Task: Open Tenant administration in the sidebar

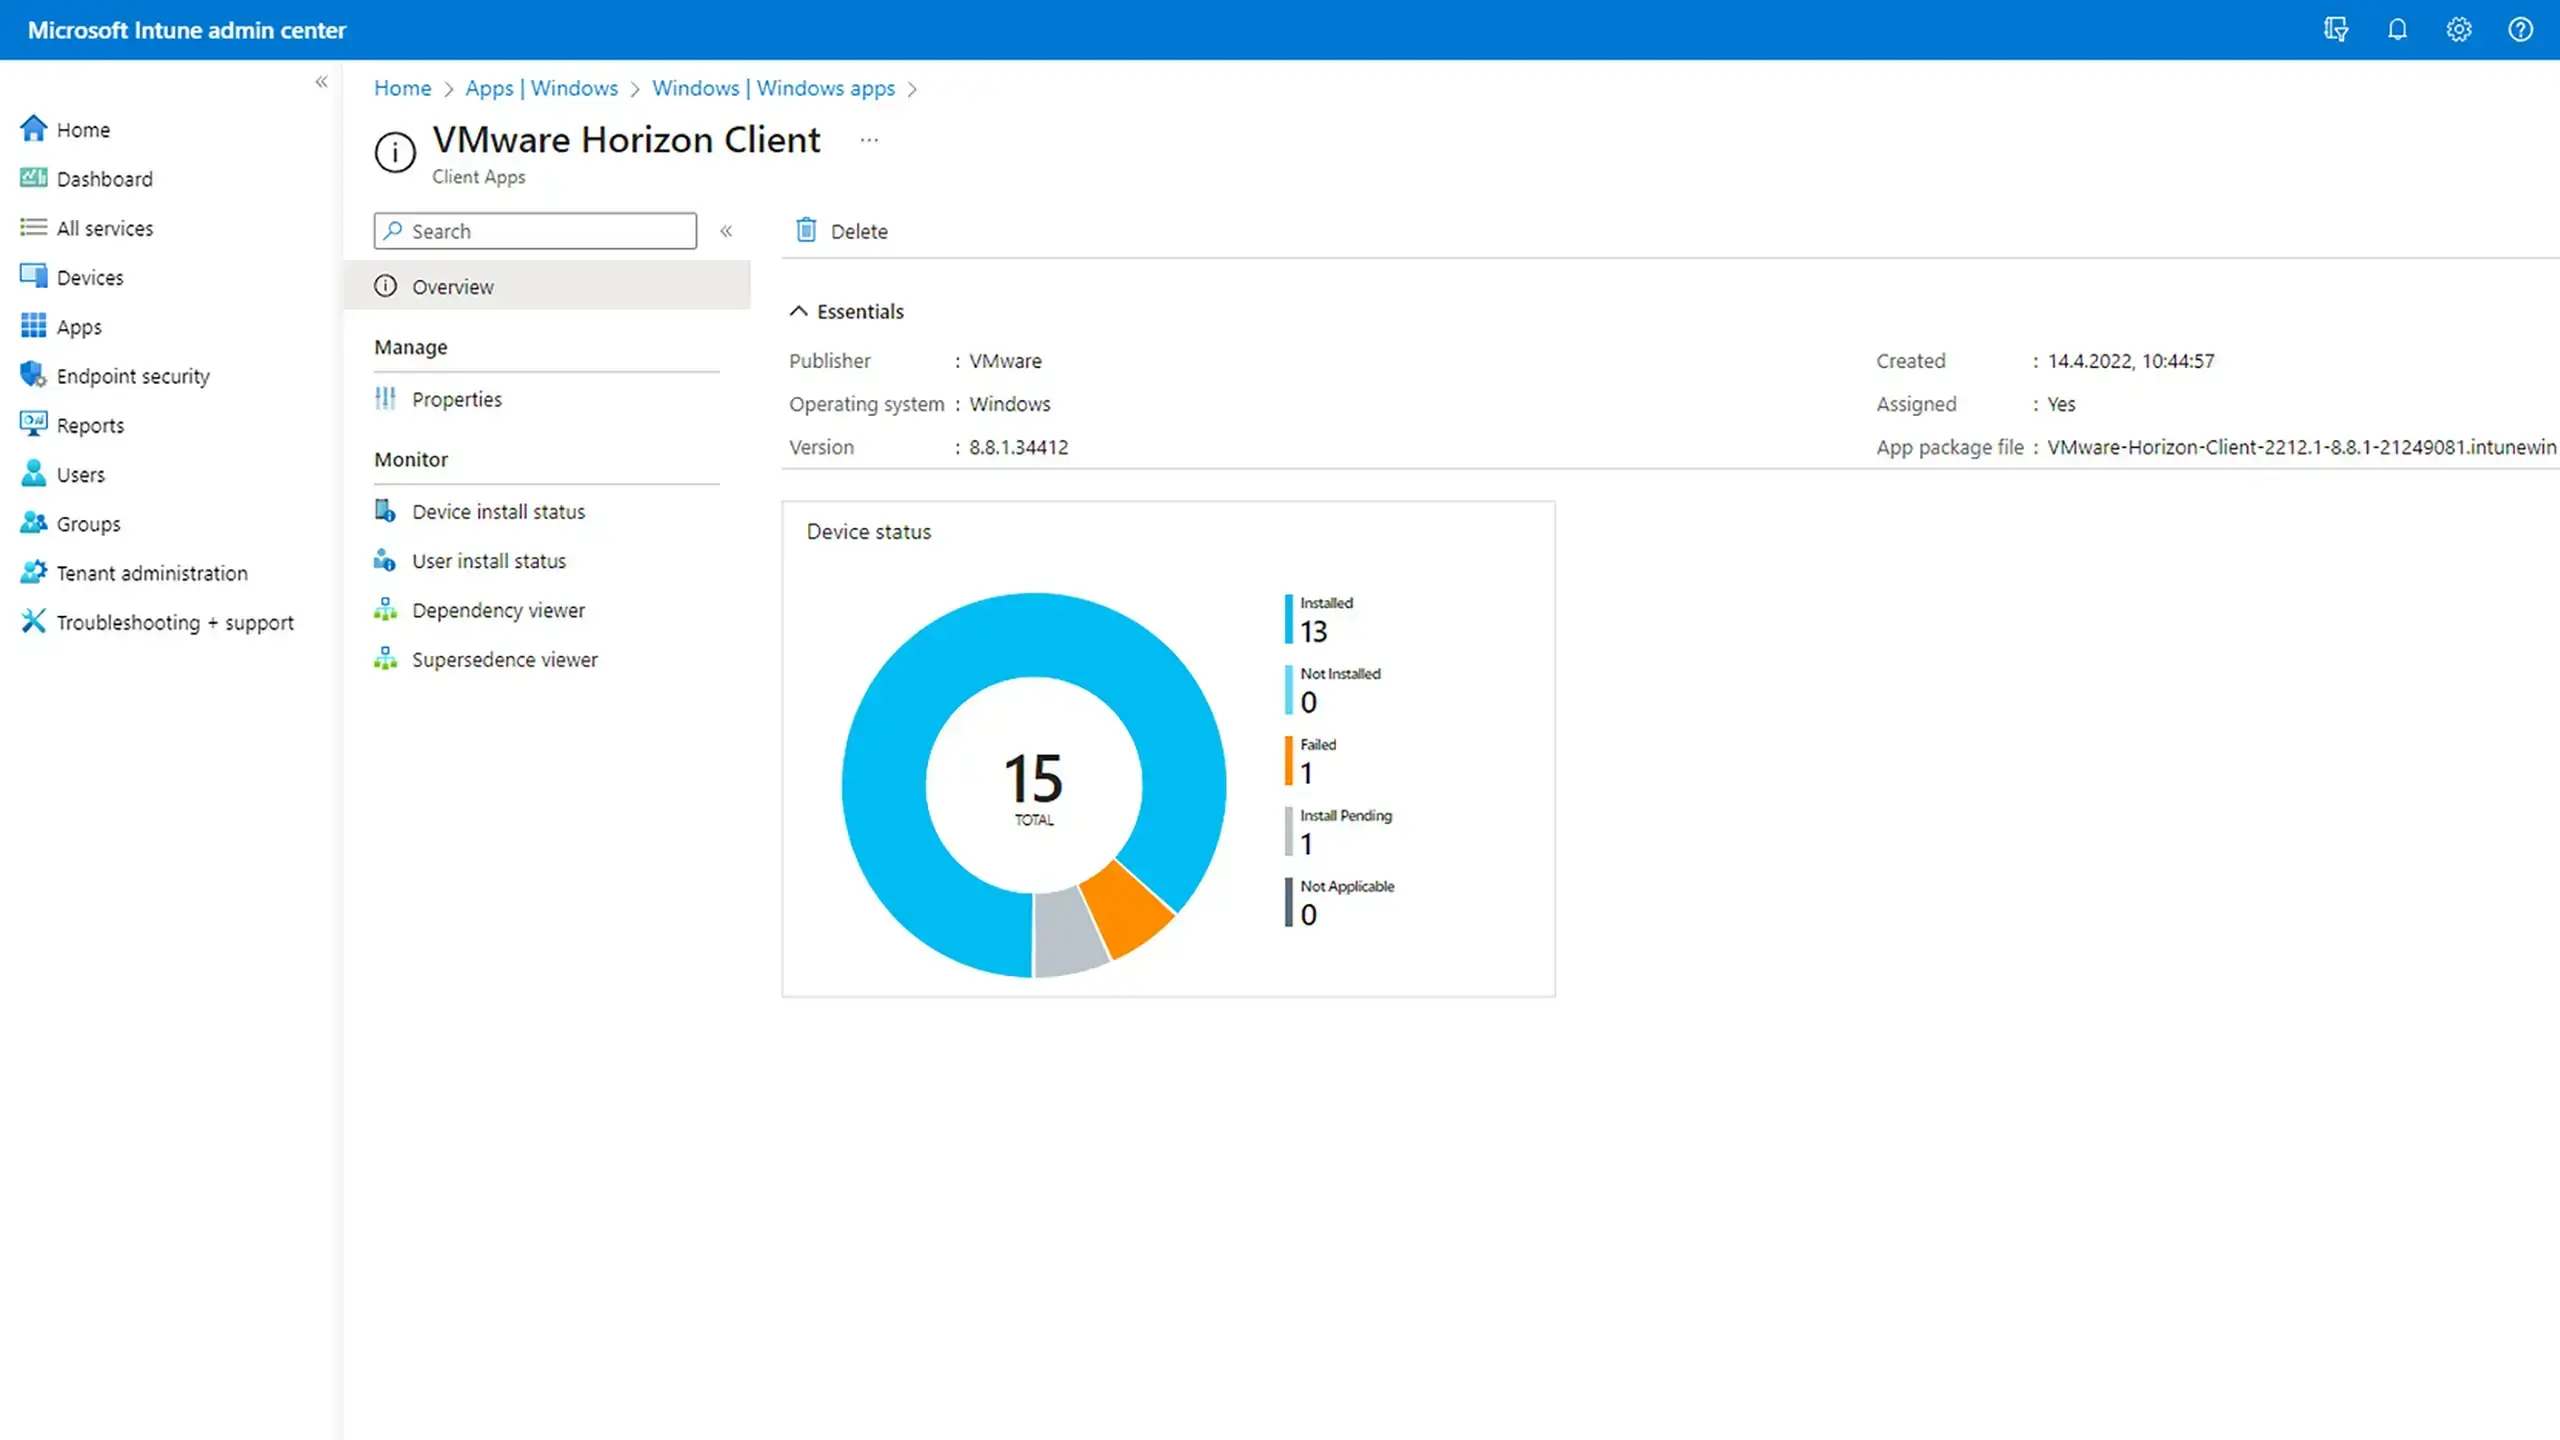Action: coord(152,573)
